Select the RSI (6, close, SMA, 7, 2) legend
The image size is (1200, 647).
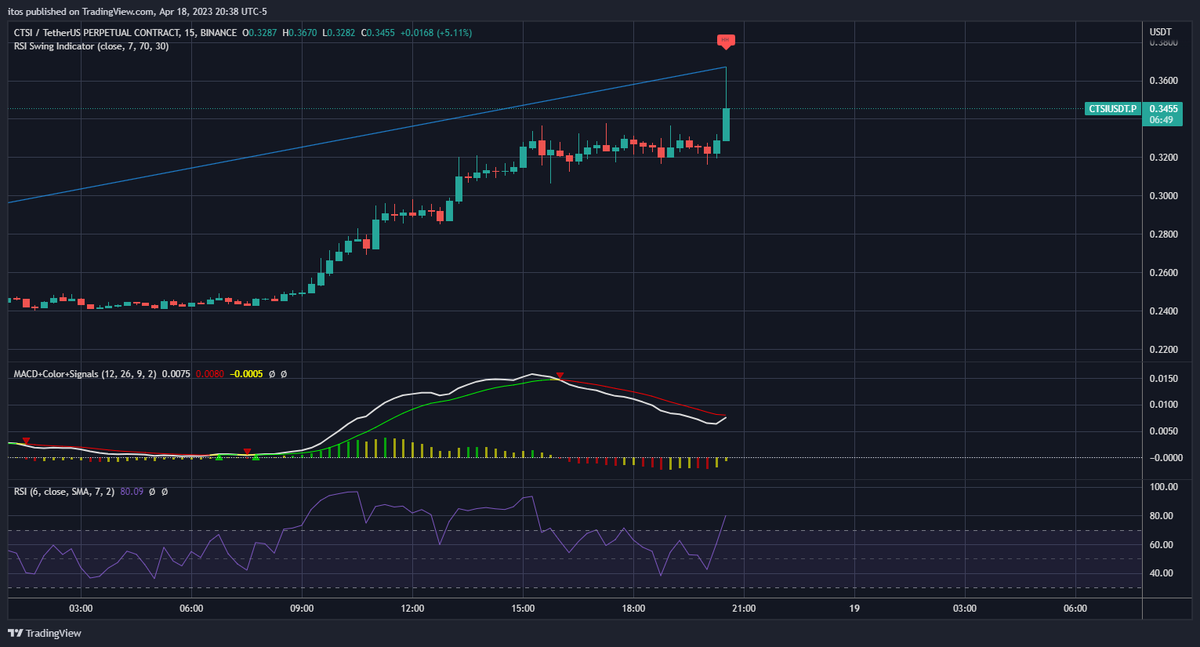(64, 492)
